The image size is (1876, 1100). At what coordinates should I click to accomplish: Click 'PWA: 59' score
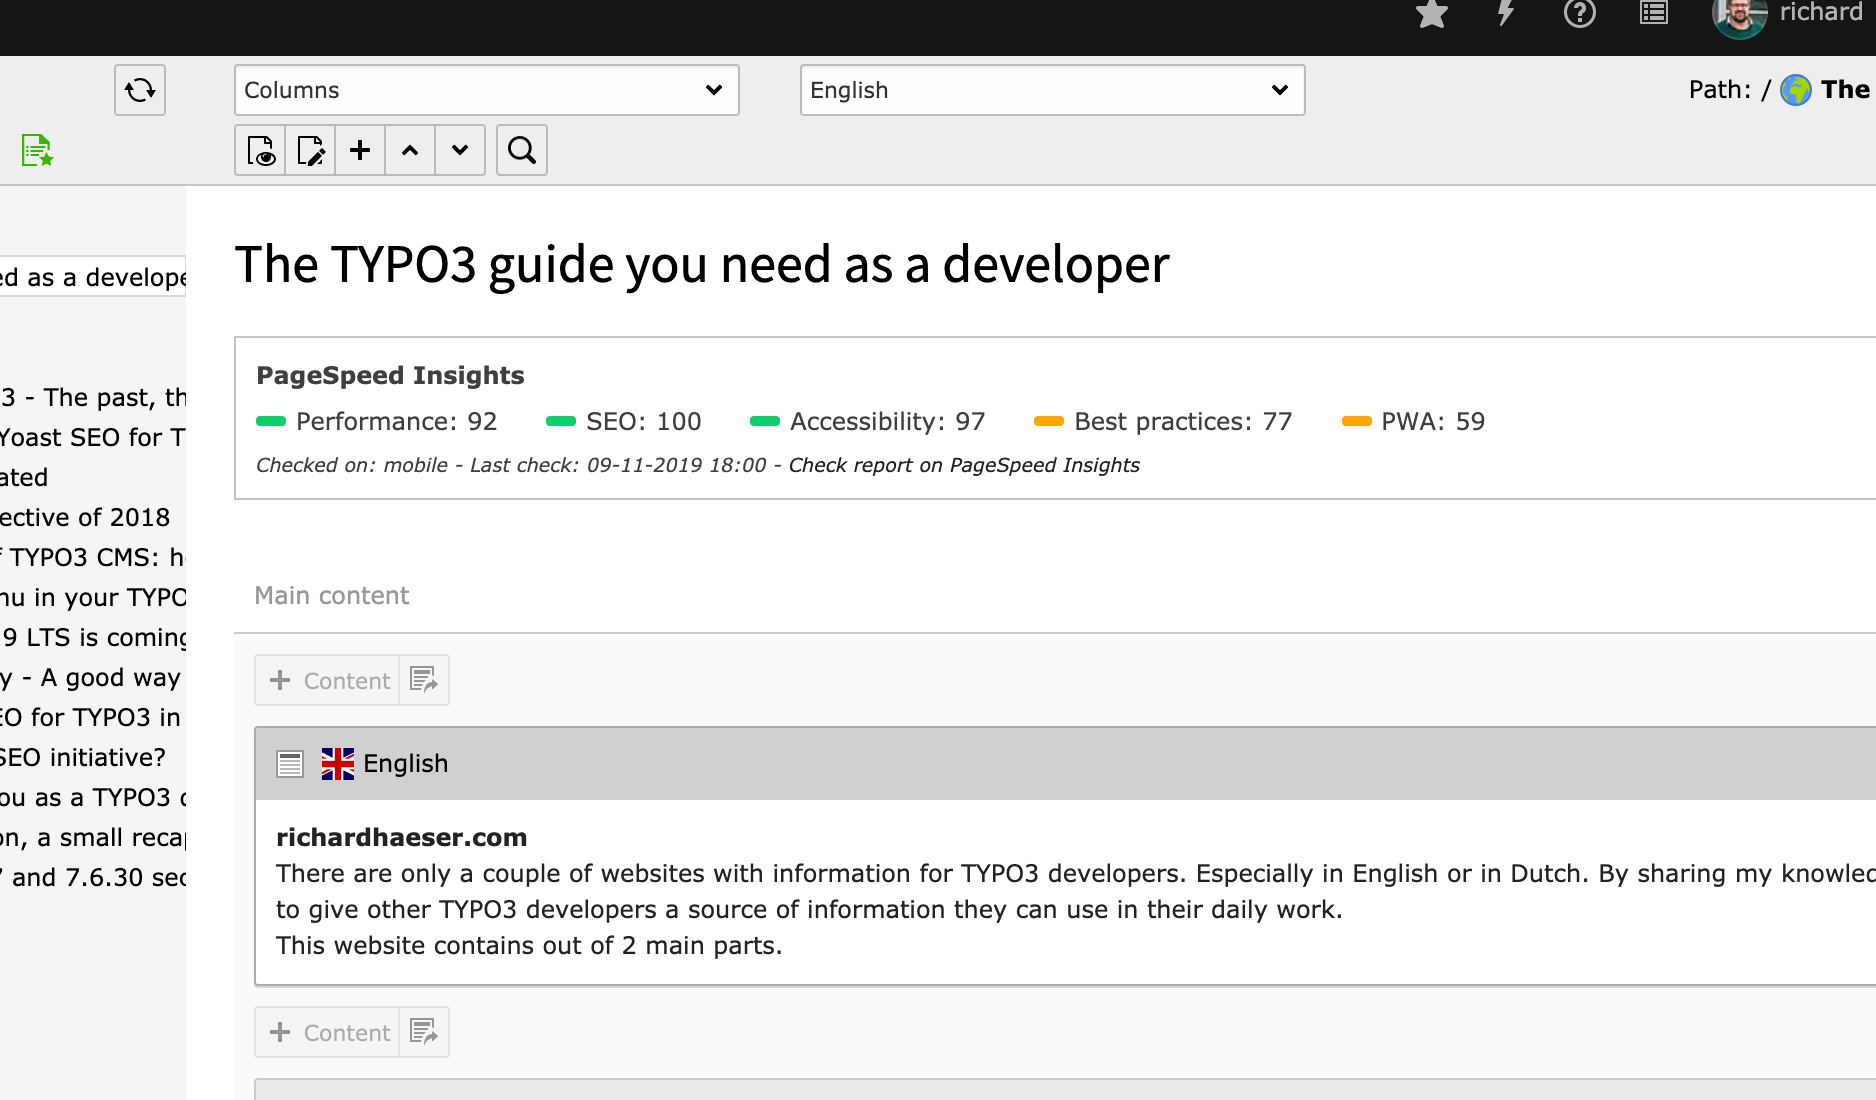click(1414, 421)
